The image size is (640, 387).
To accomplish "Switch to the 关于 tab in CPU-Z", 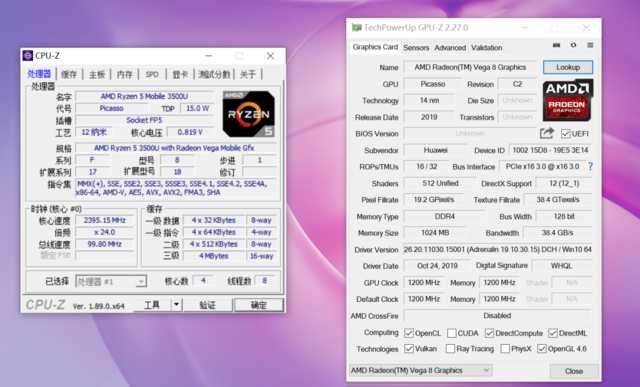I will click(248, 74).
